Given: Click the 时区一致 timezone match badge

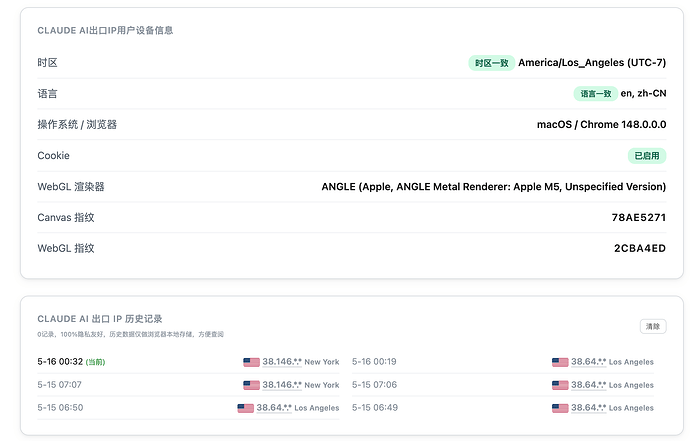Looking at the screenshot, I should coord(492,63).
